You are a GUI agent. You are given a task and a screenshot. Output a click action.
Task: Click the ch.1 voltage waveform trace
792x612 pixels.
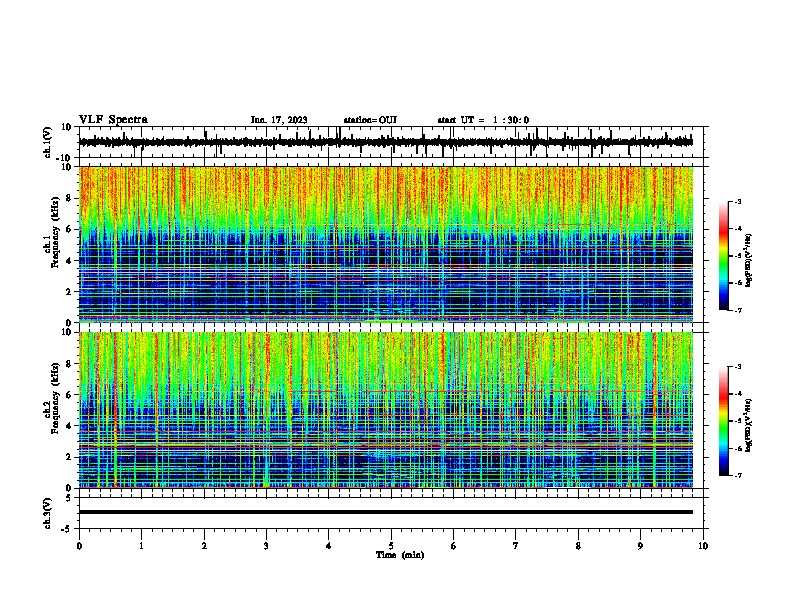386,142
